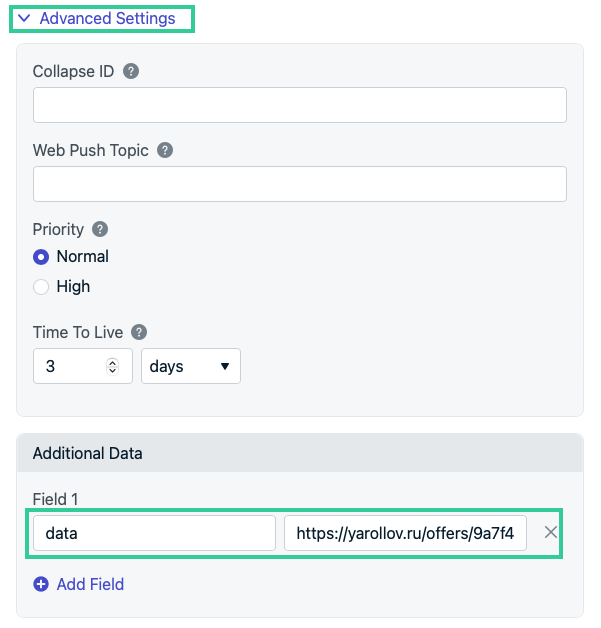Click the Time To Live help icon
The height and width of the screenshot is (628, 601).
pos(139,332)
